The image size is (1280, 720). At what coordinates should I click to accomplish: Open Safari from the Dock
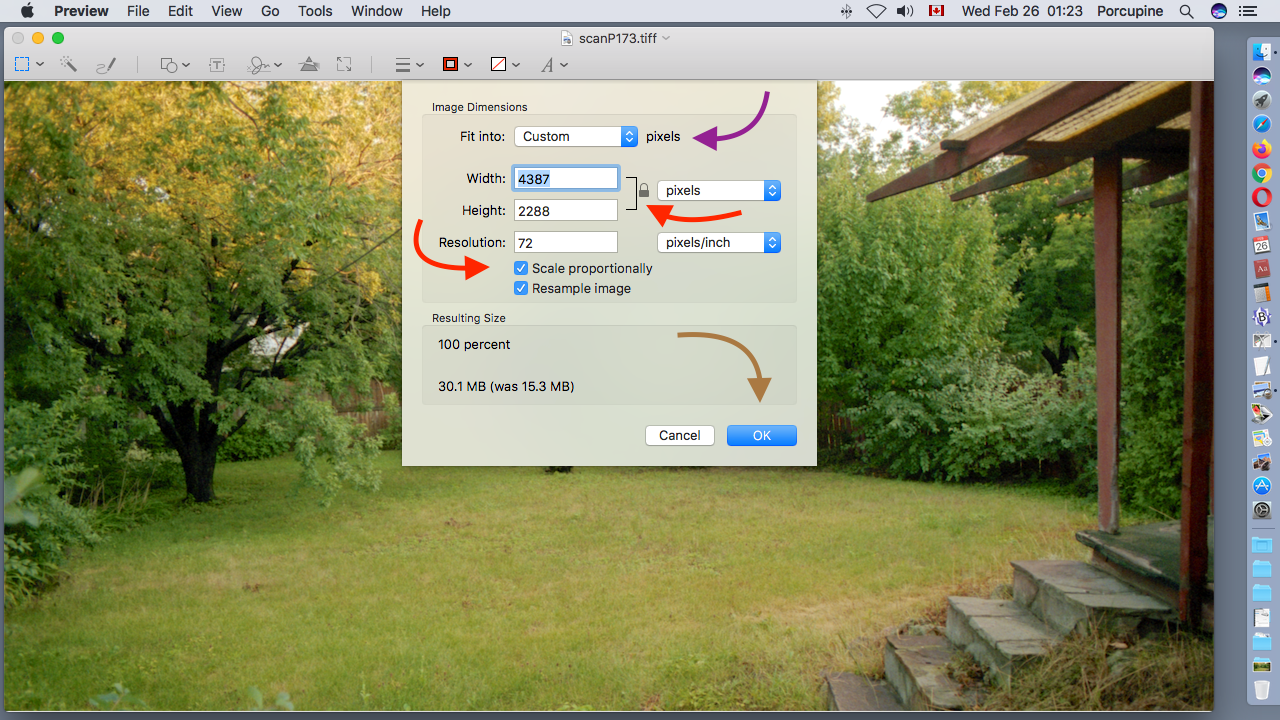click(1262, 124)
